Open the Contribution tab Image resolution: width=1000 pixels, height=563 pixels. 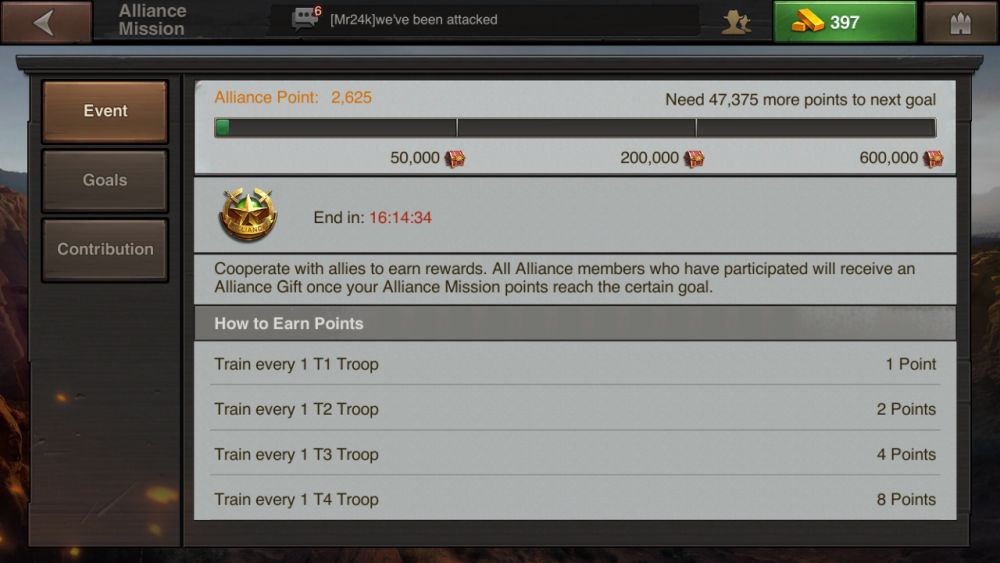coord(105,249)
